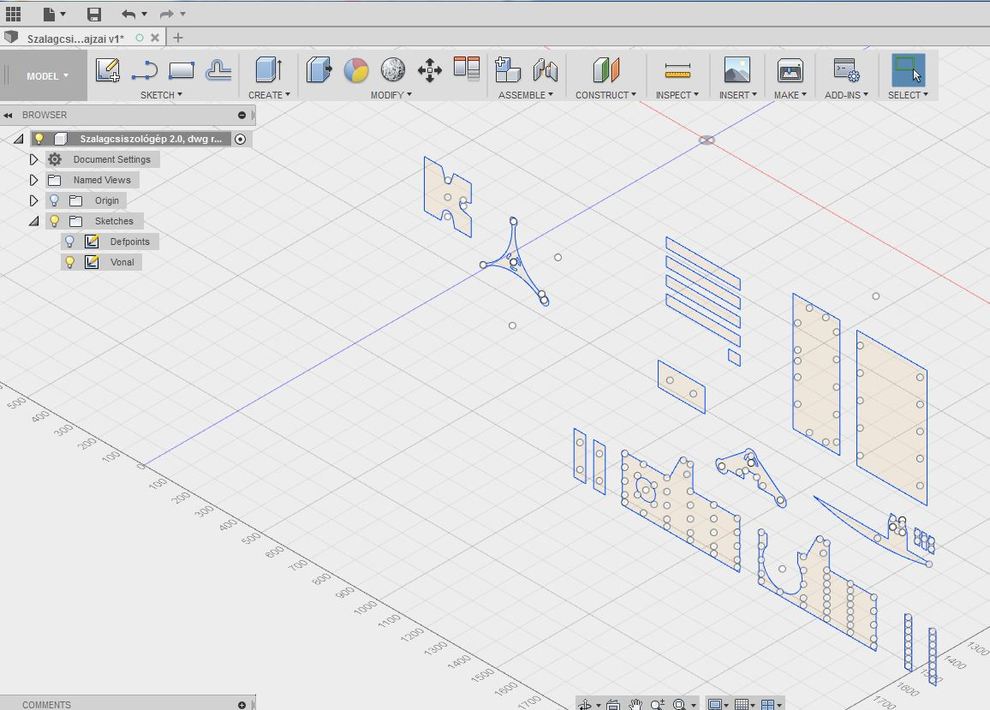Select the Named Views tree item

tap(101, 180)
